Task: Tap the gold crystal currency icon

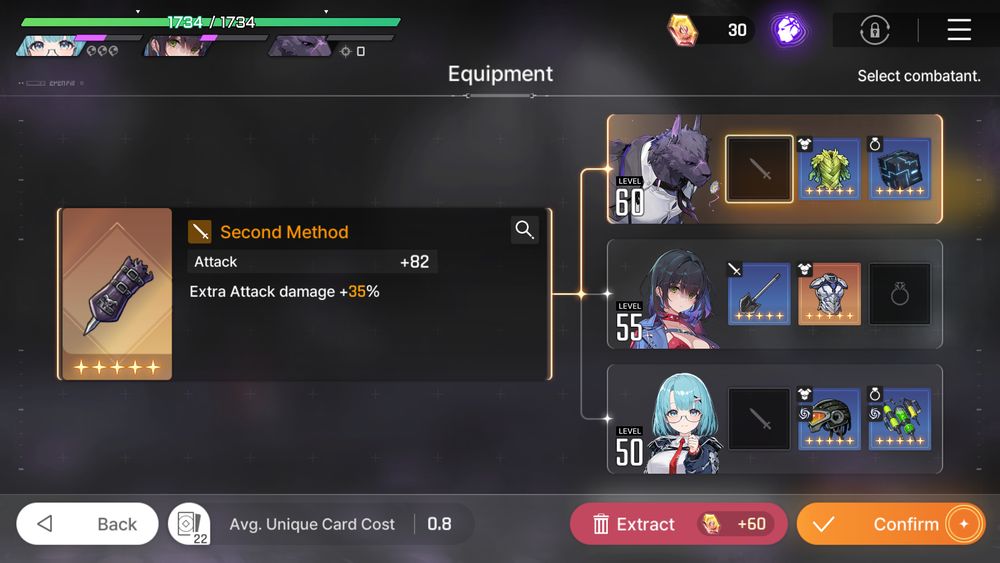Action: pyautogui.click(x=682, y=30)
